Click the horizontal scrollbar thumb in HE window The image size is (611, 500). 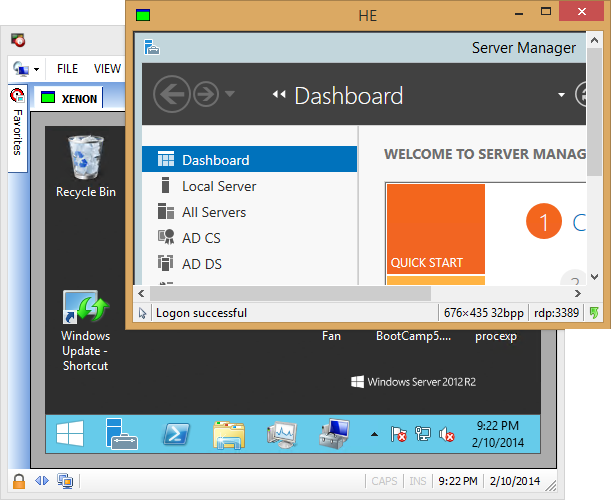point(290,293)
